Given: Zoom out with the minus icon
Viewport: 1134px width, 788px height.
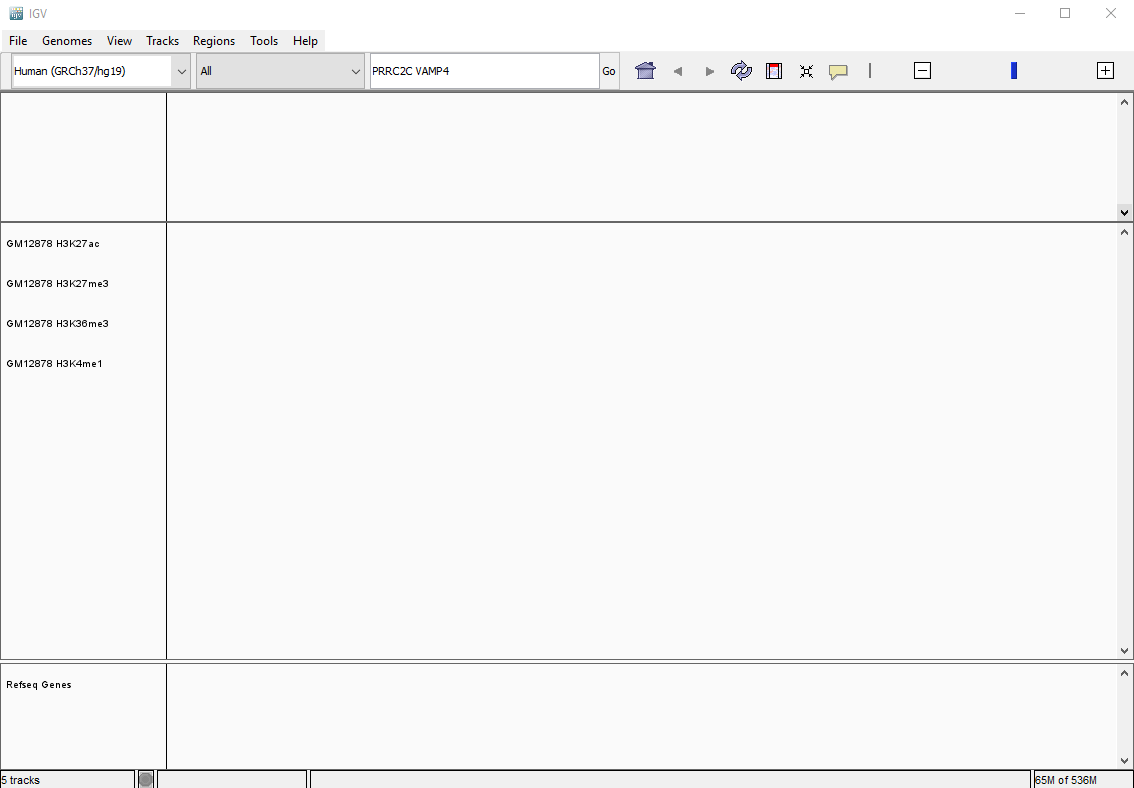Looking at the screenshot, I should point(922,71).
